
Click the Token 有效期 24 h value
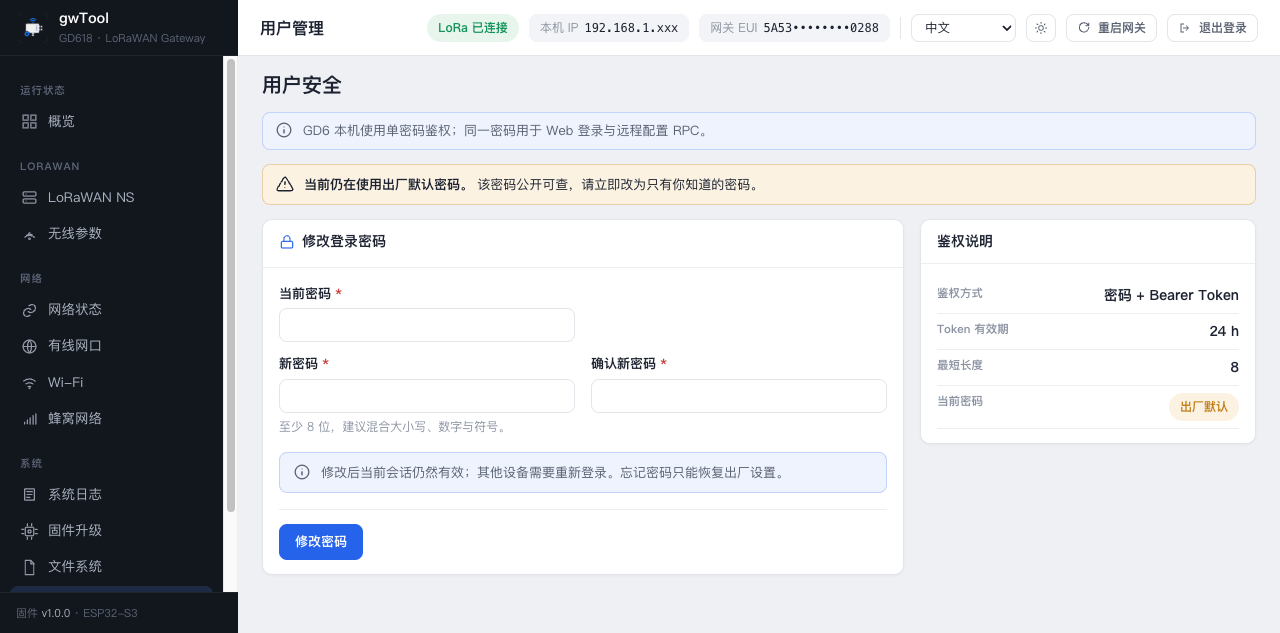(1224, 331)
